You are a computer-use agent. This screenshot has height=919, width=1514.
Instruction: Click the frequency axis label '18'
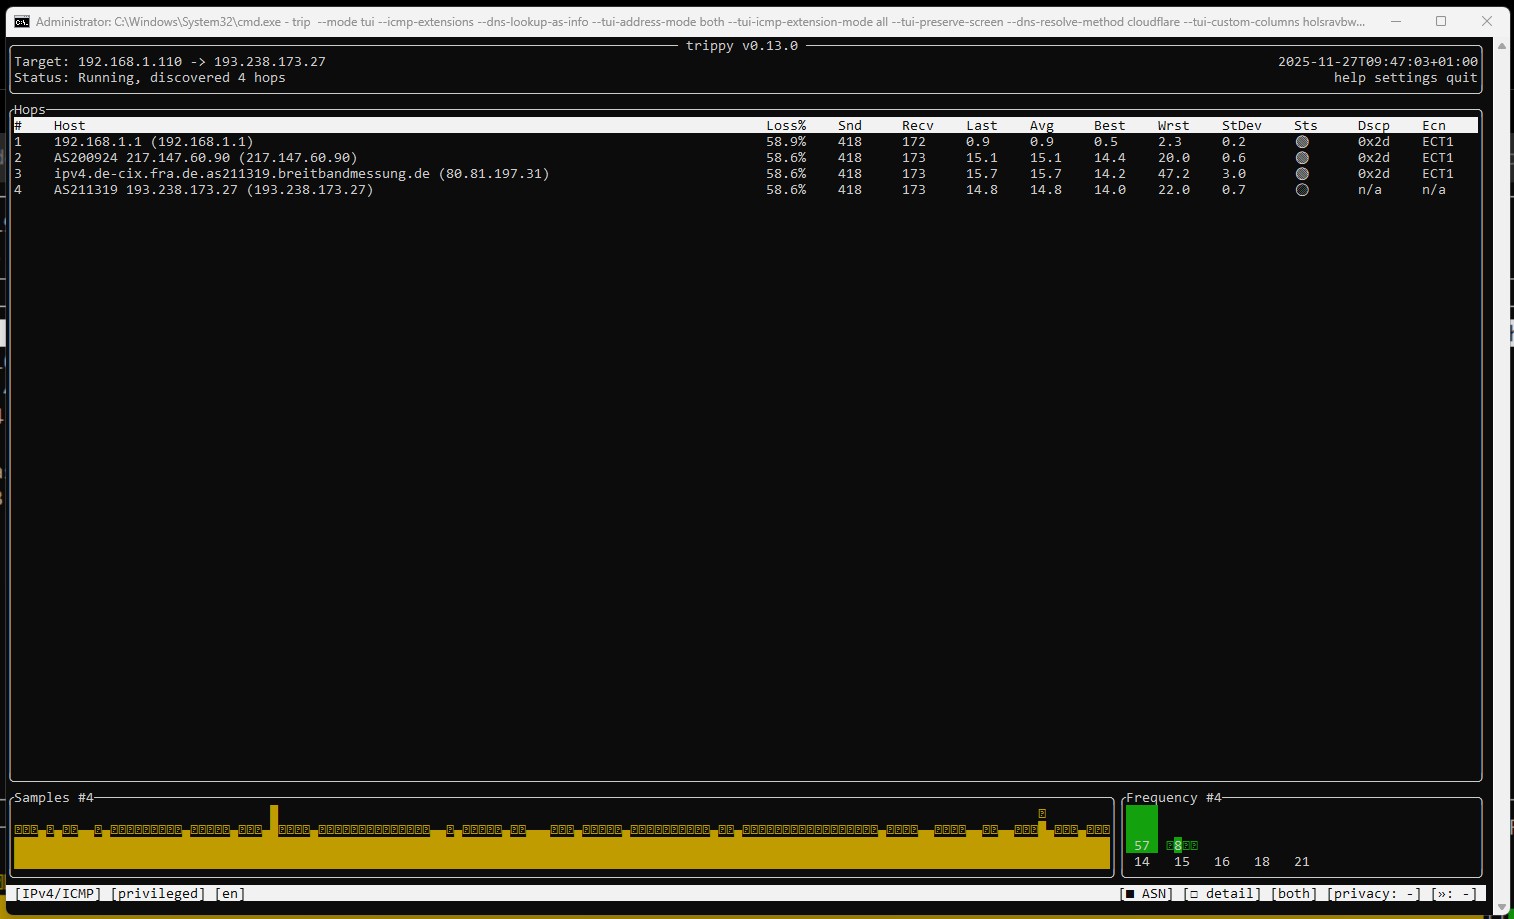pos(1262,862)
